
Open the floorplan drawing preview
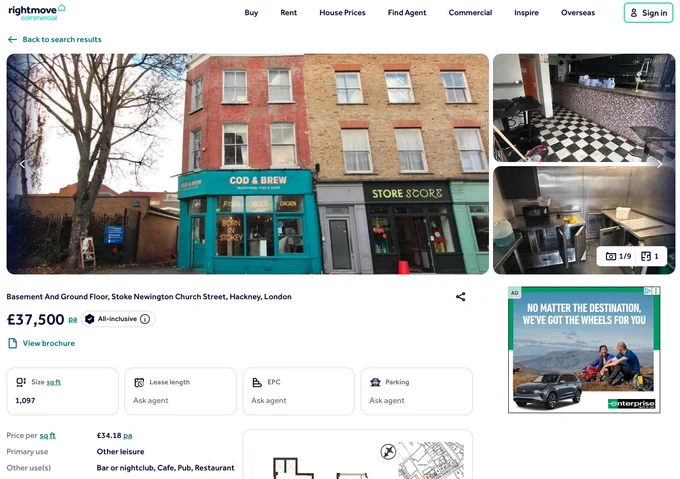click(x=319, y=467)
